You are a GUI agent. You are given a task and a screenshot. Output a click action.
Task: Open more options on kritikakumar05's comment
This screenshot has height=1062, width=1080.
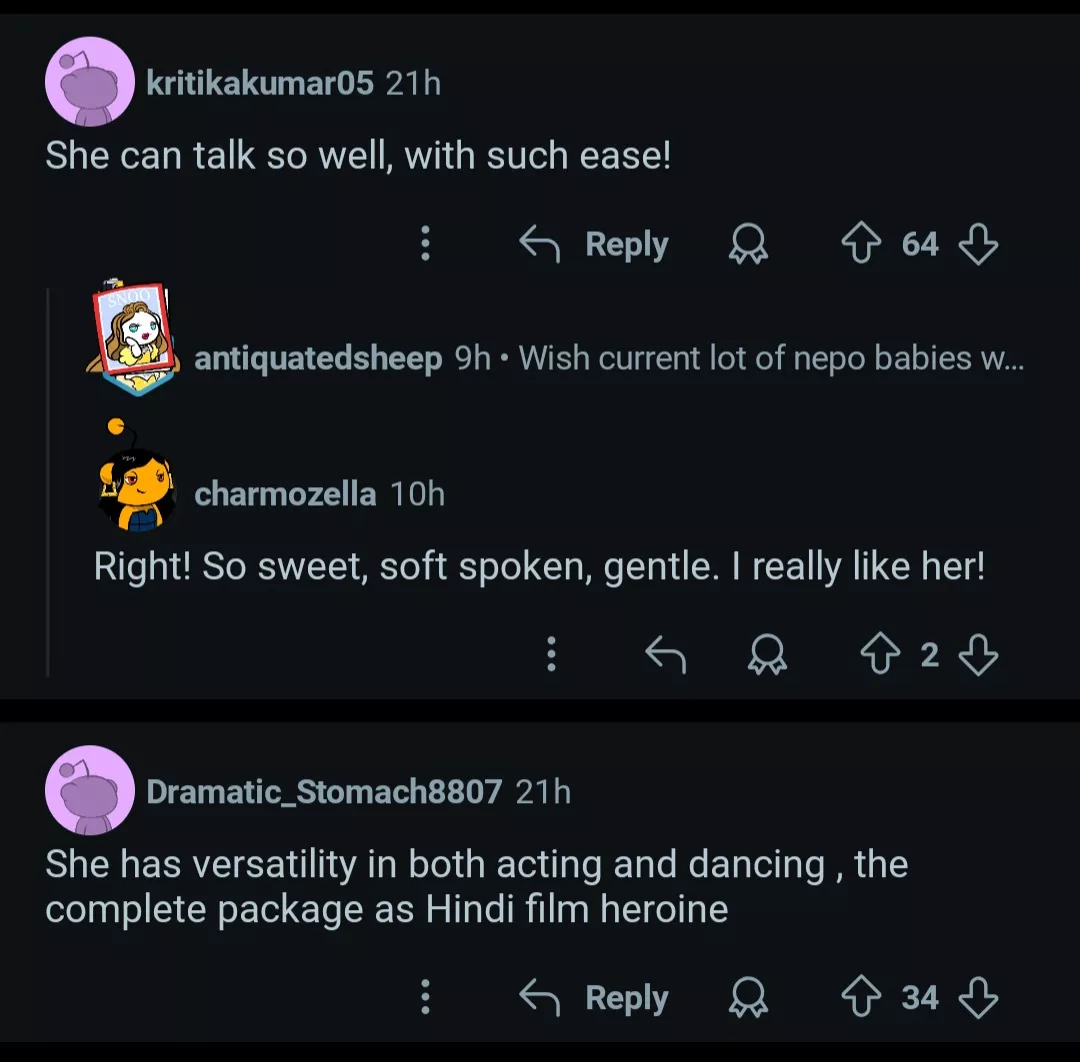[x=425, y=244]
